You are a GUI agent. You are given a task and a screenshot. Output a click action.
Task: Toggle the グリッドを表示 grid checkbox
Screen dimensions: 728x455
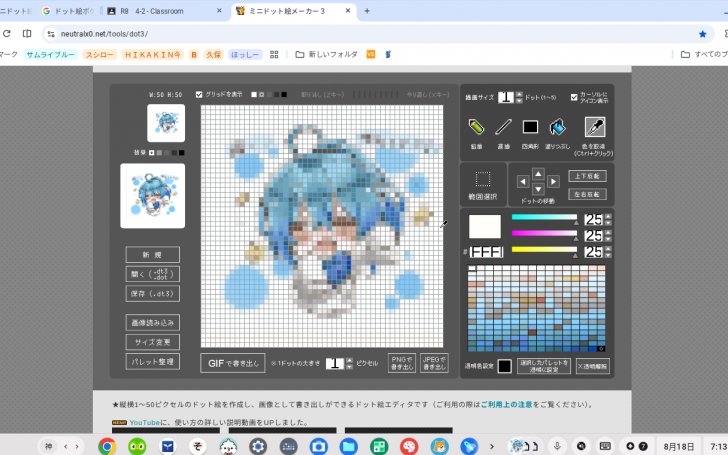click(199, 95)
